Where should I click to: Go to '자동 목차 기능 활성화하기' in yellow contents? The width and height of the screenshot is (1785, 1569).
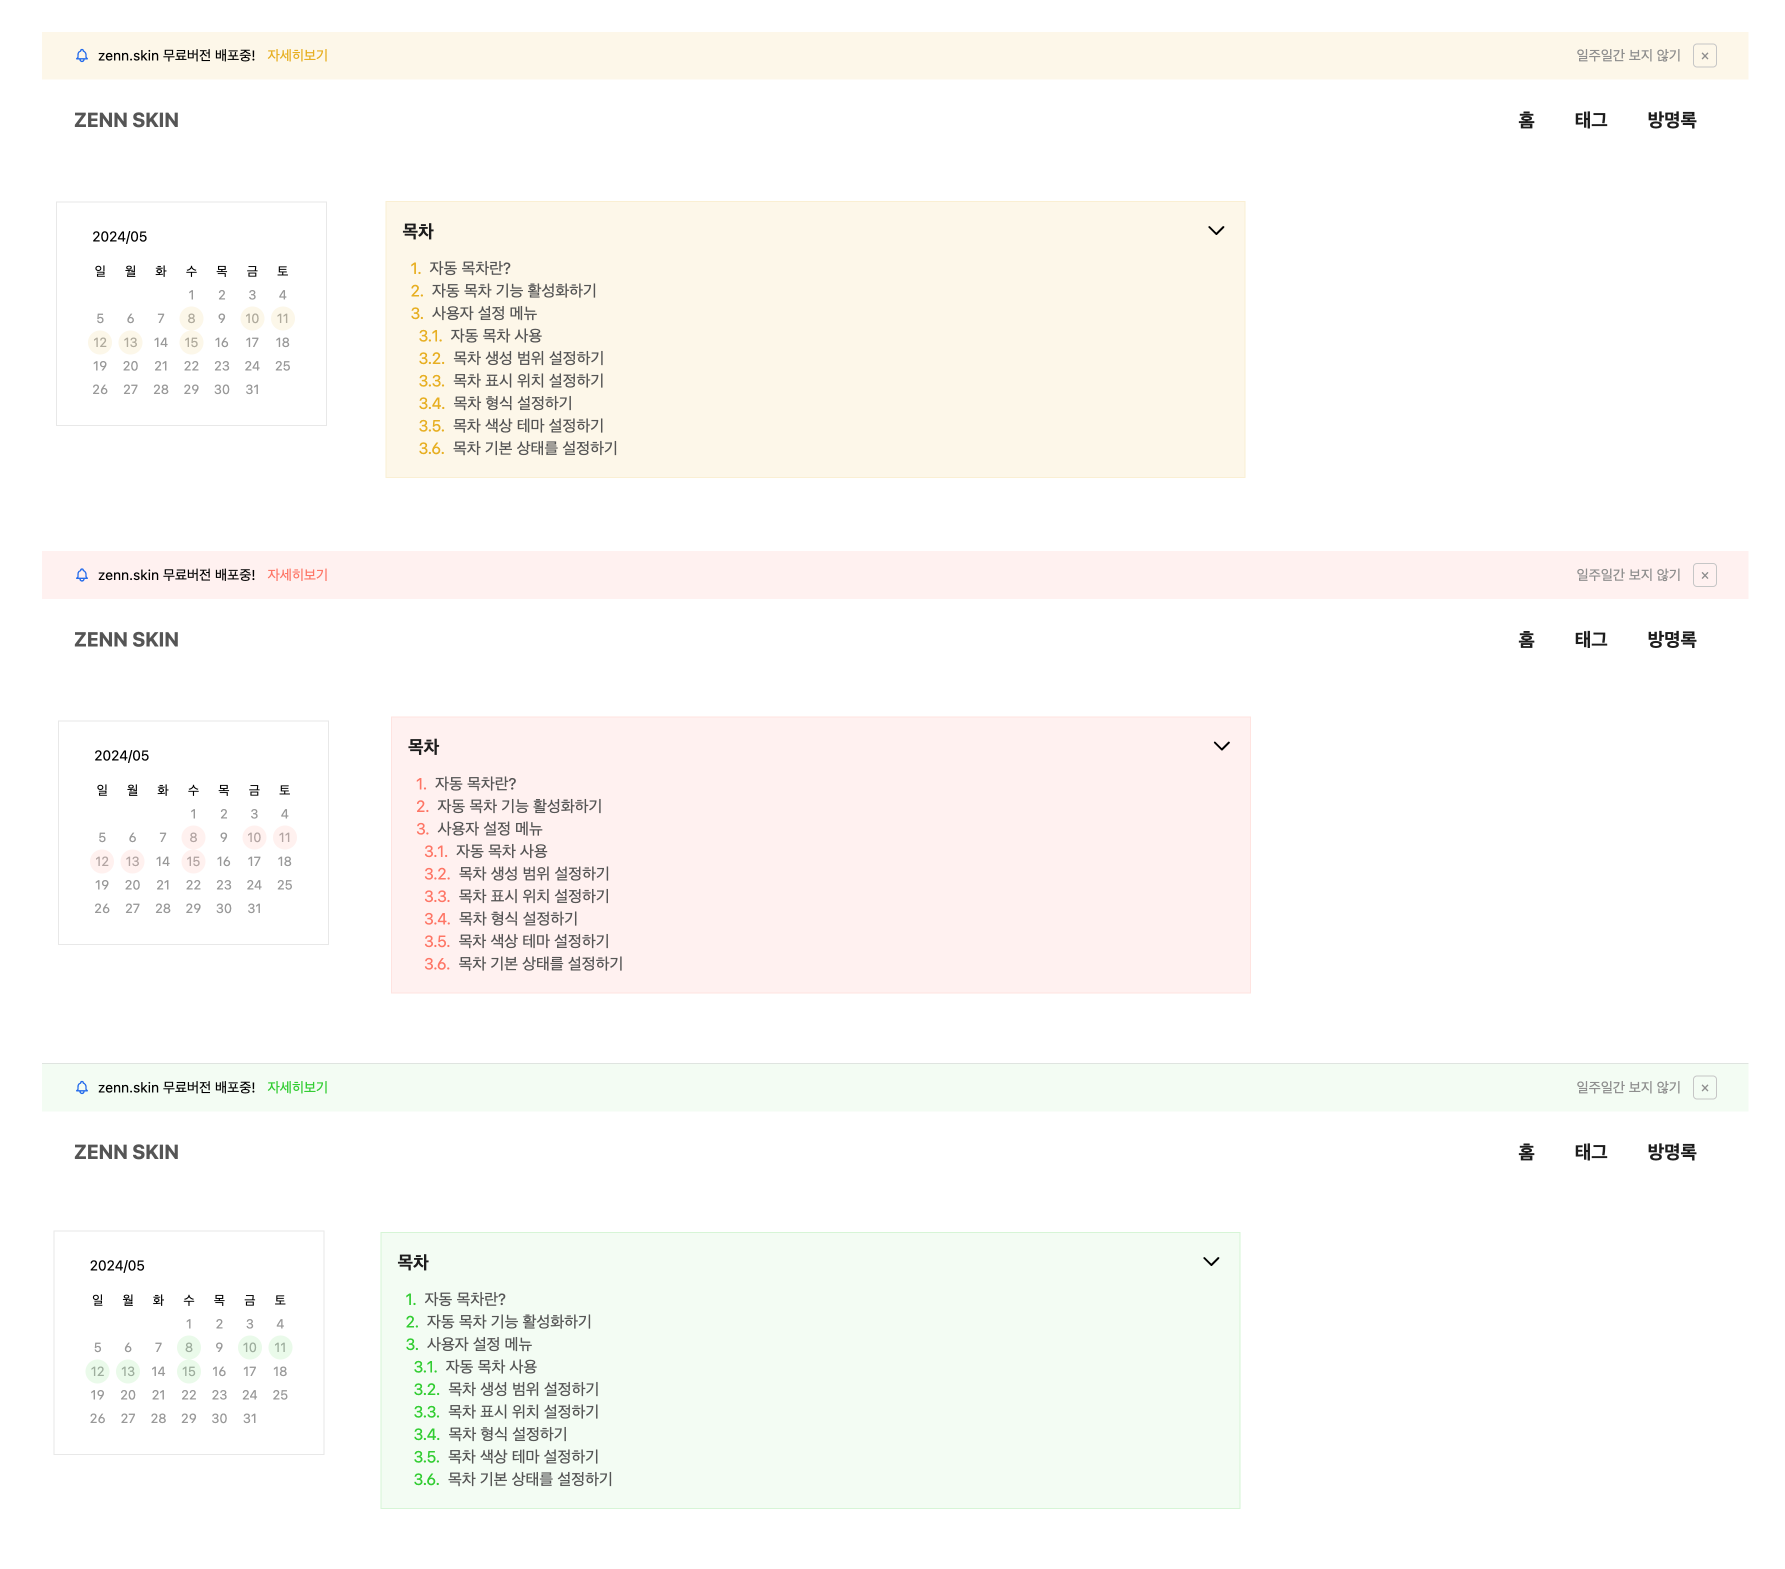click(x=514, y=291)
